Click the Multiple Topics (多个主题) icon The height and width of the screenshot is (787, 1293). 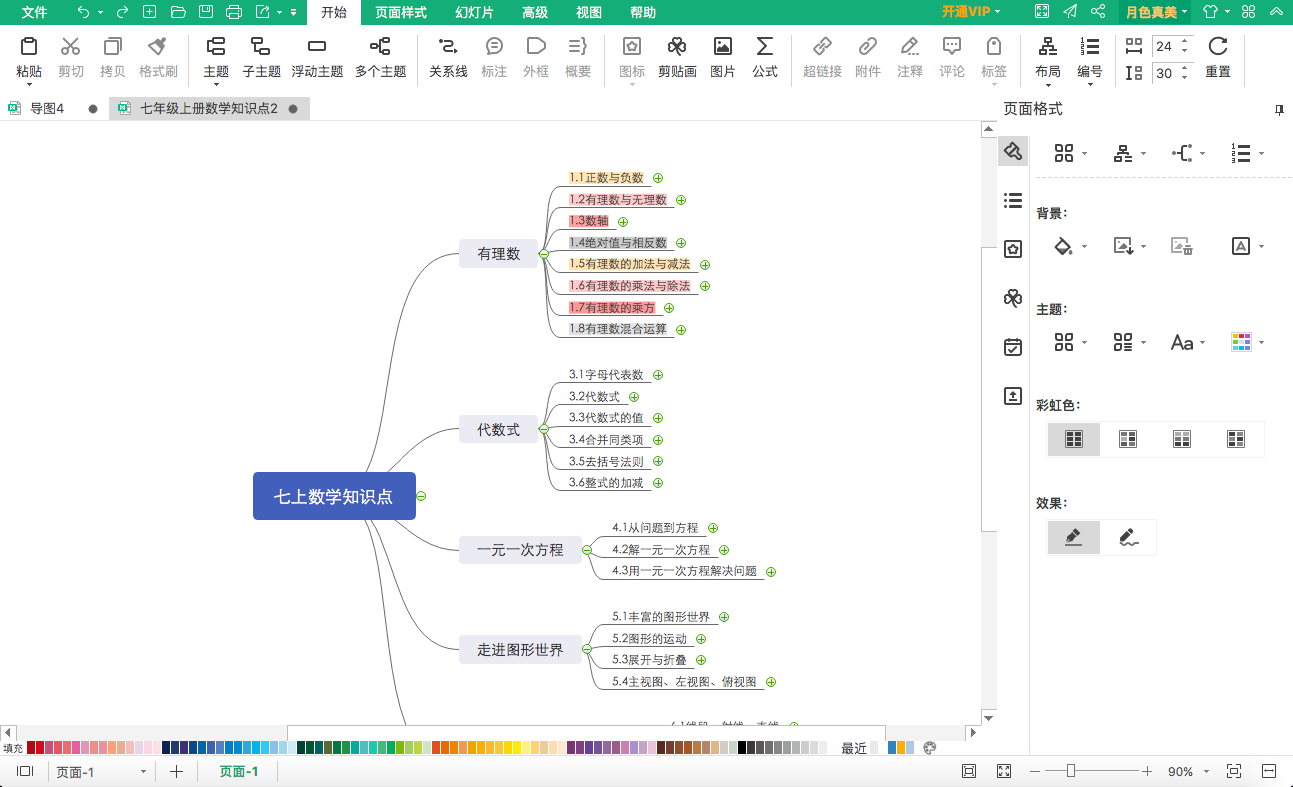pos(380,46)
